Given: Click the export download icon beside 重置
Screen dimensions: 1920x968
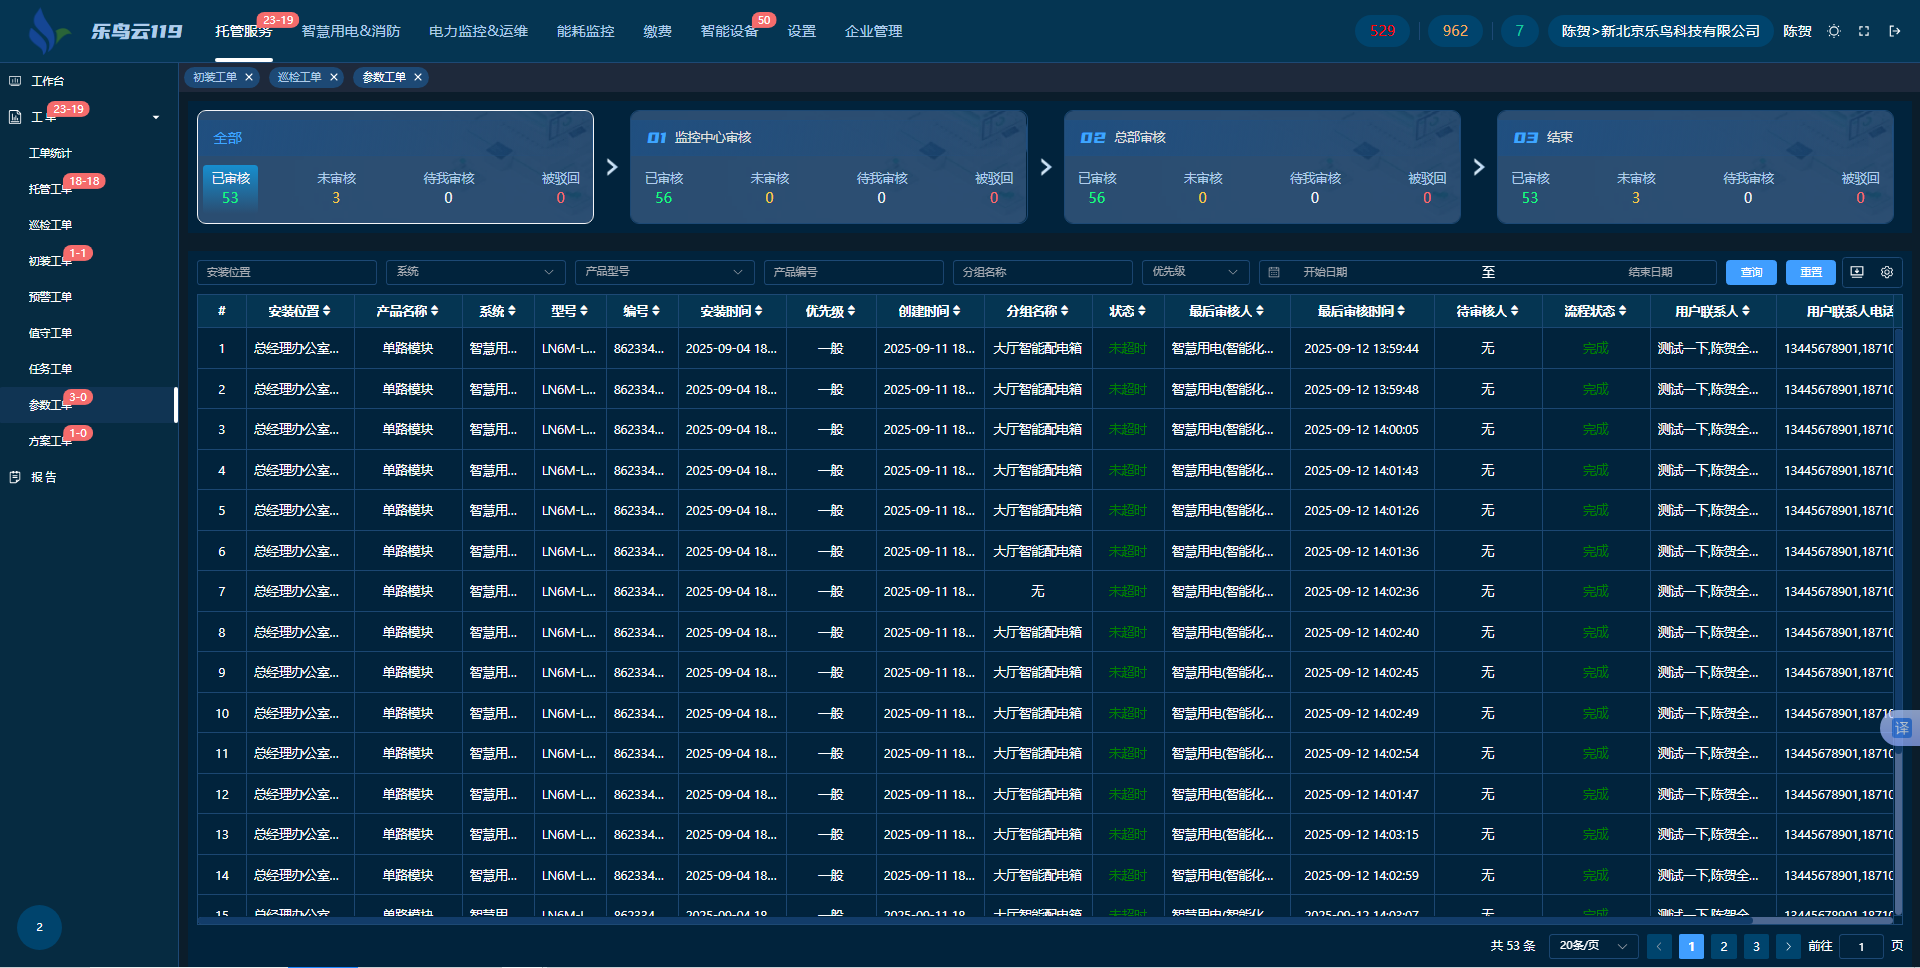Looking at the screenshot, I should 1857,272.
